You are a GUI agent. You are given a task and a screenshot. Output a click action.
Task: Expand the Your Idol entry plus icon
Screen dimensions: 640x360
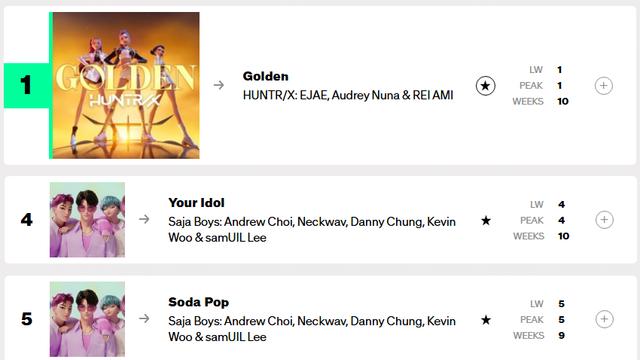[x=604, y=220]
